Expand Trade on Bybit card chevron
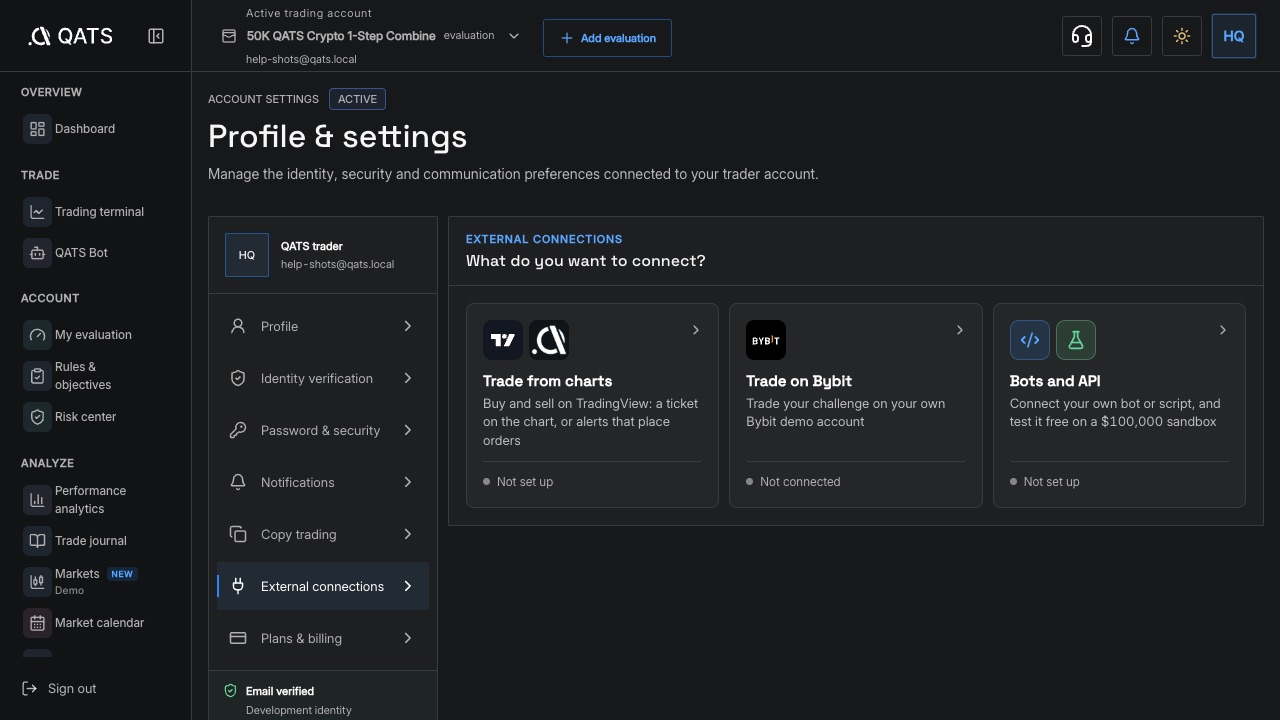This screenshot has height=720, width=1280. 960,330
